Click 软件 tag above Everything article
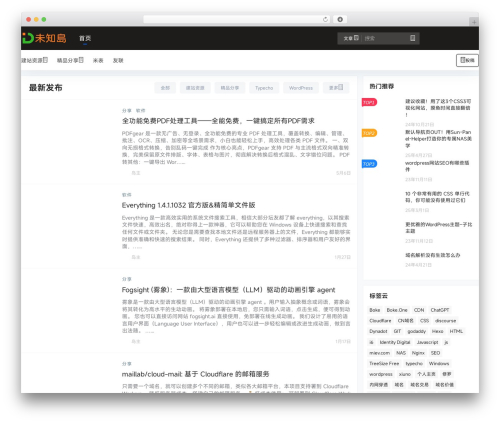The width and height of the screenshot is (500, 423). [127, 195]
